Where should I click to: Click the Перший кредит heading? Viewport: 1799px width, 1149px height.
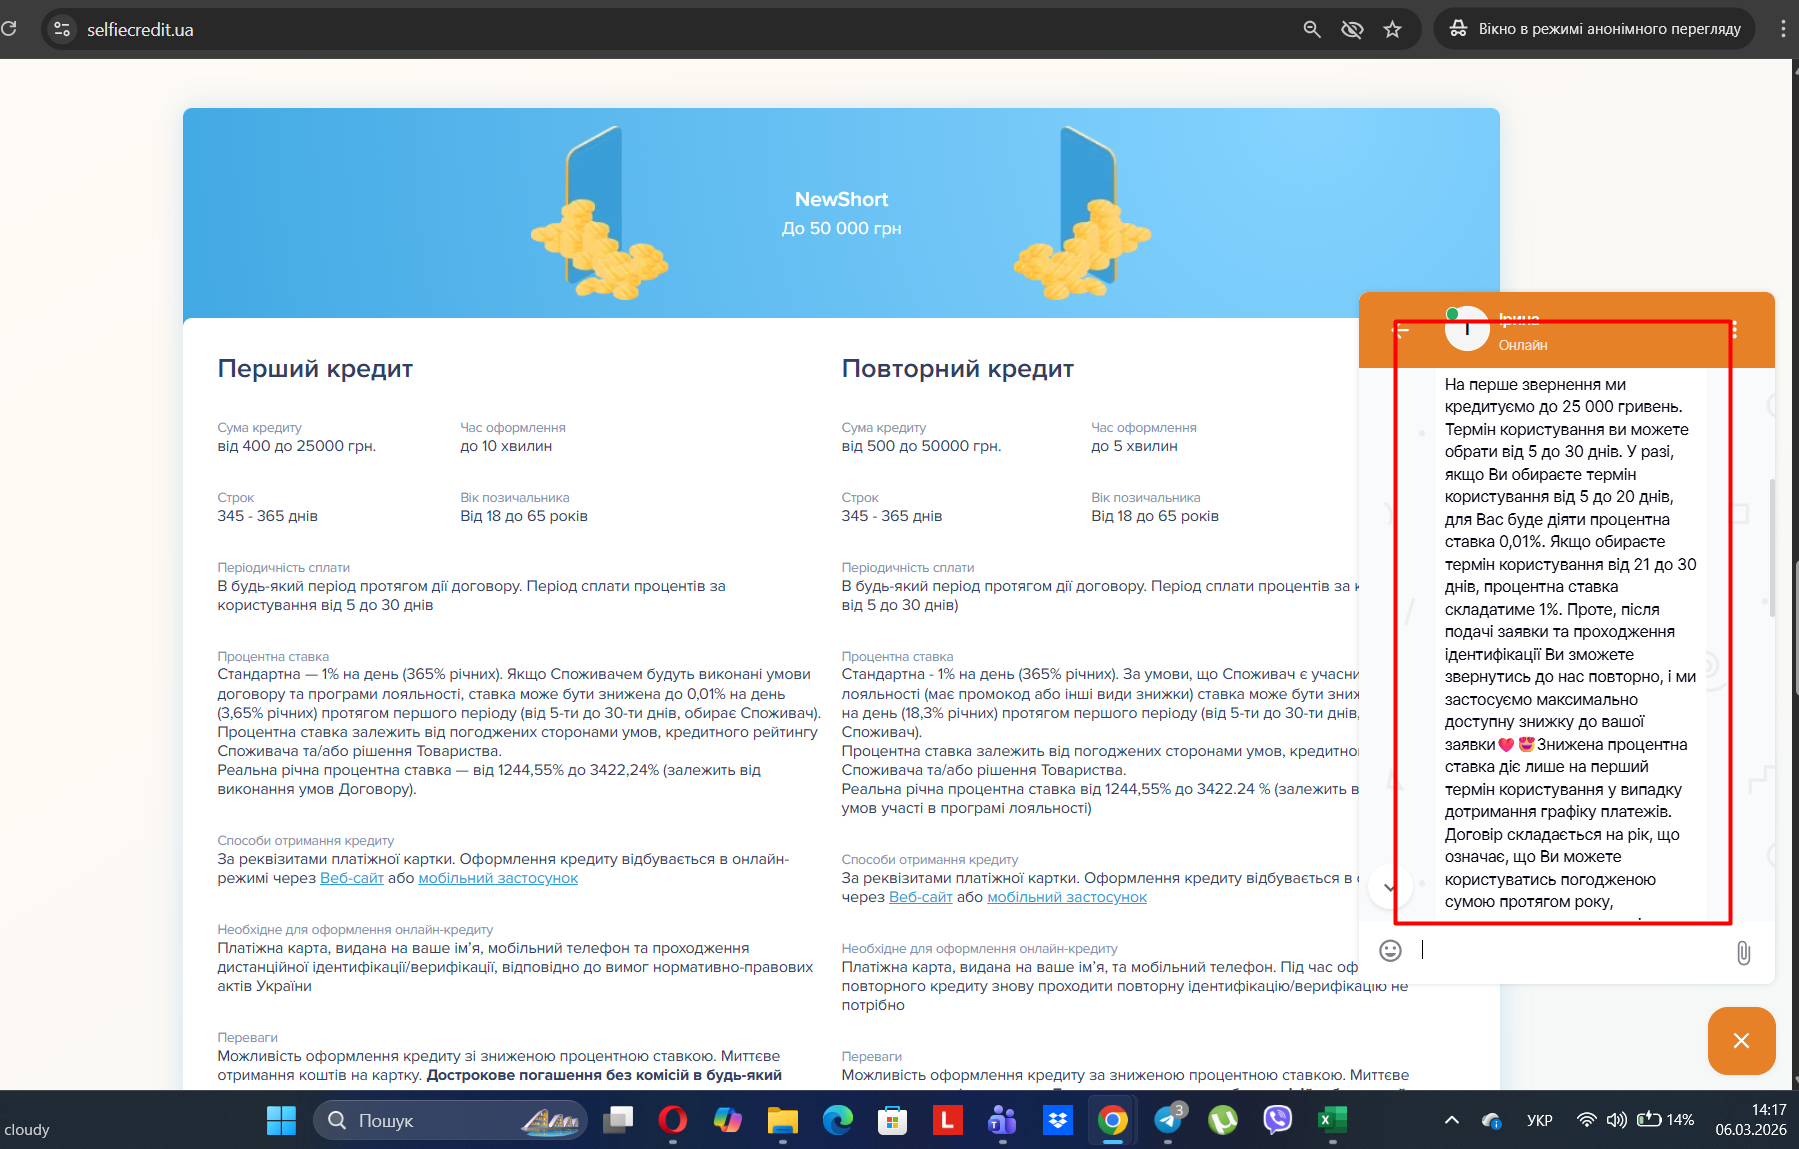[x=315, y=369]
